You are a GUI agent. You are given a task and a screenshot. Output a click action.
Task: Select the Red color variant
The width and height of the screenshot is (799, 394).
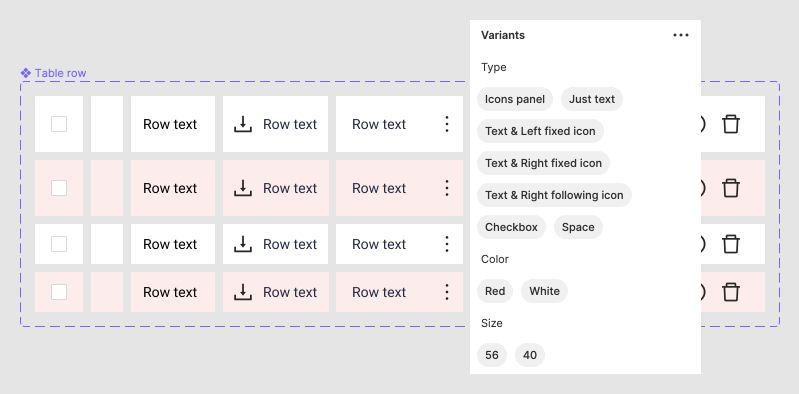tap(495, 291)
